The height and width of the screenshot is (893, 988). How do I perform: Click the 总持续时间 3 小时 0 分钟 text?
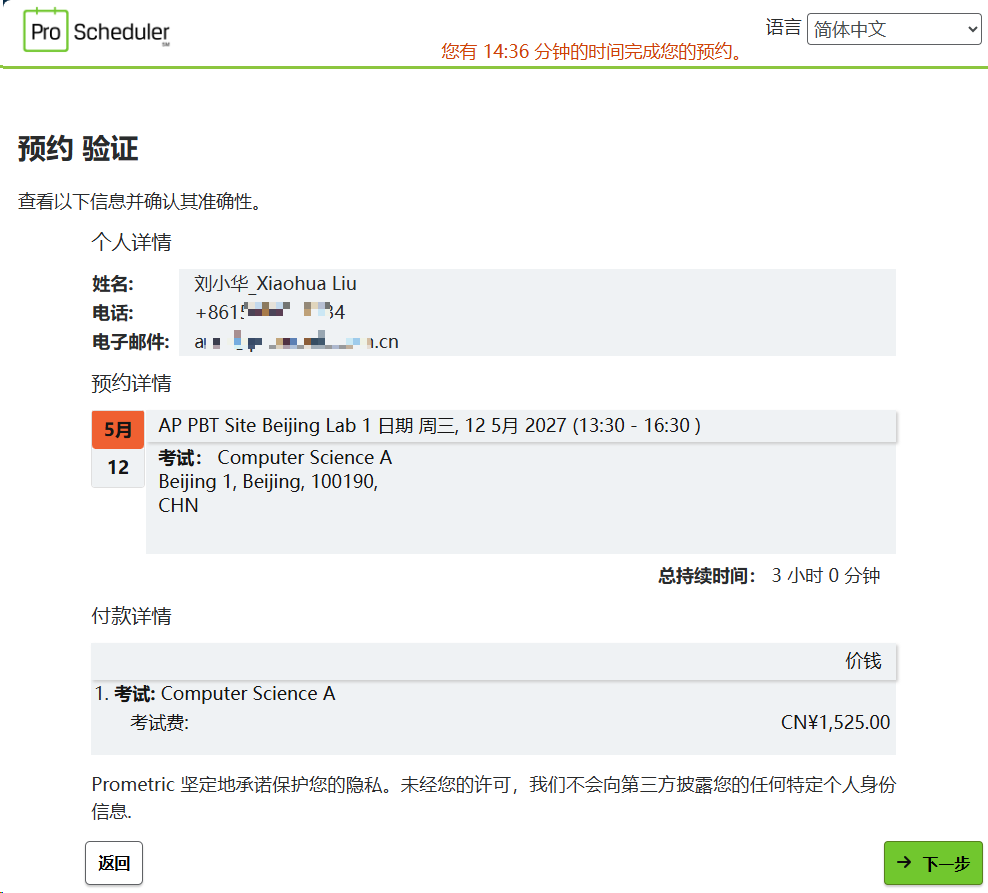click(x=769, y=575)
